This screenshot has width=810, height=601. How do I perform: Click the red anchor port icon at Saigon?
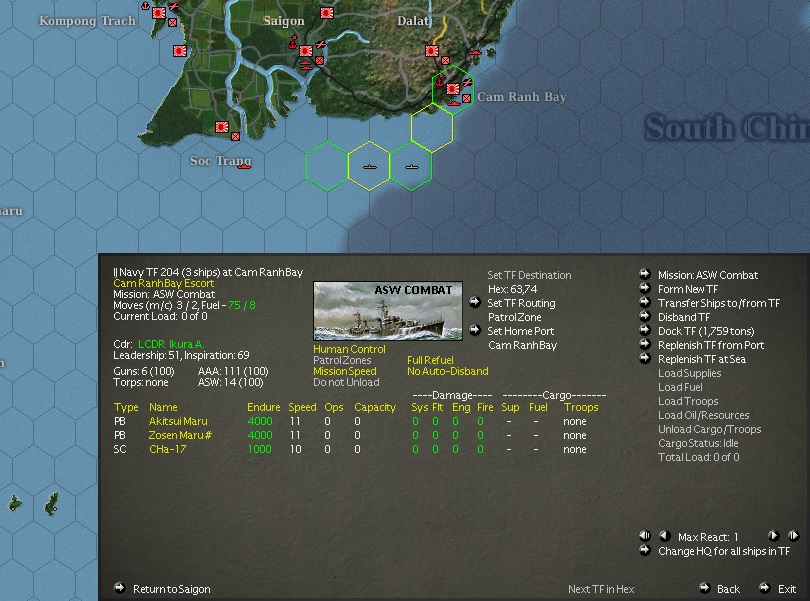293,42
